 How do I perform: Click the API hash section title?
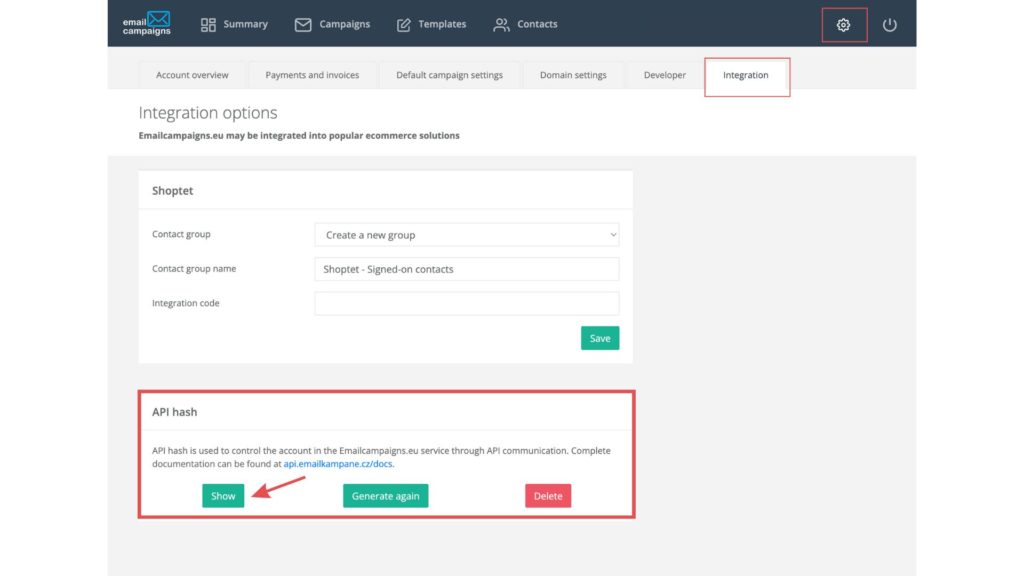(174, 412)
